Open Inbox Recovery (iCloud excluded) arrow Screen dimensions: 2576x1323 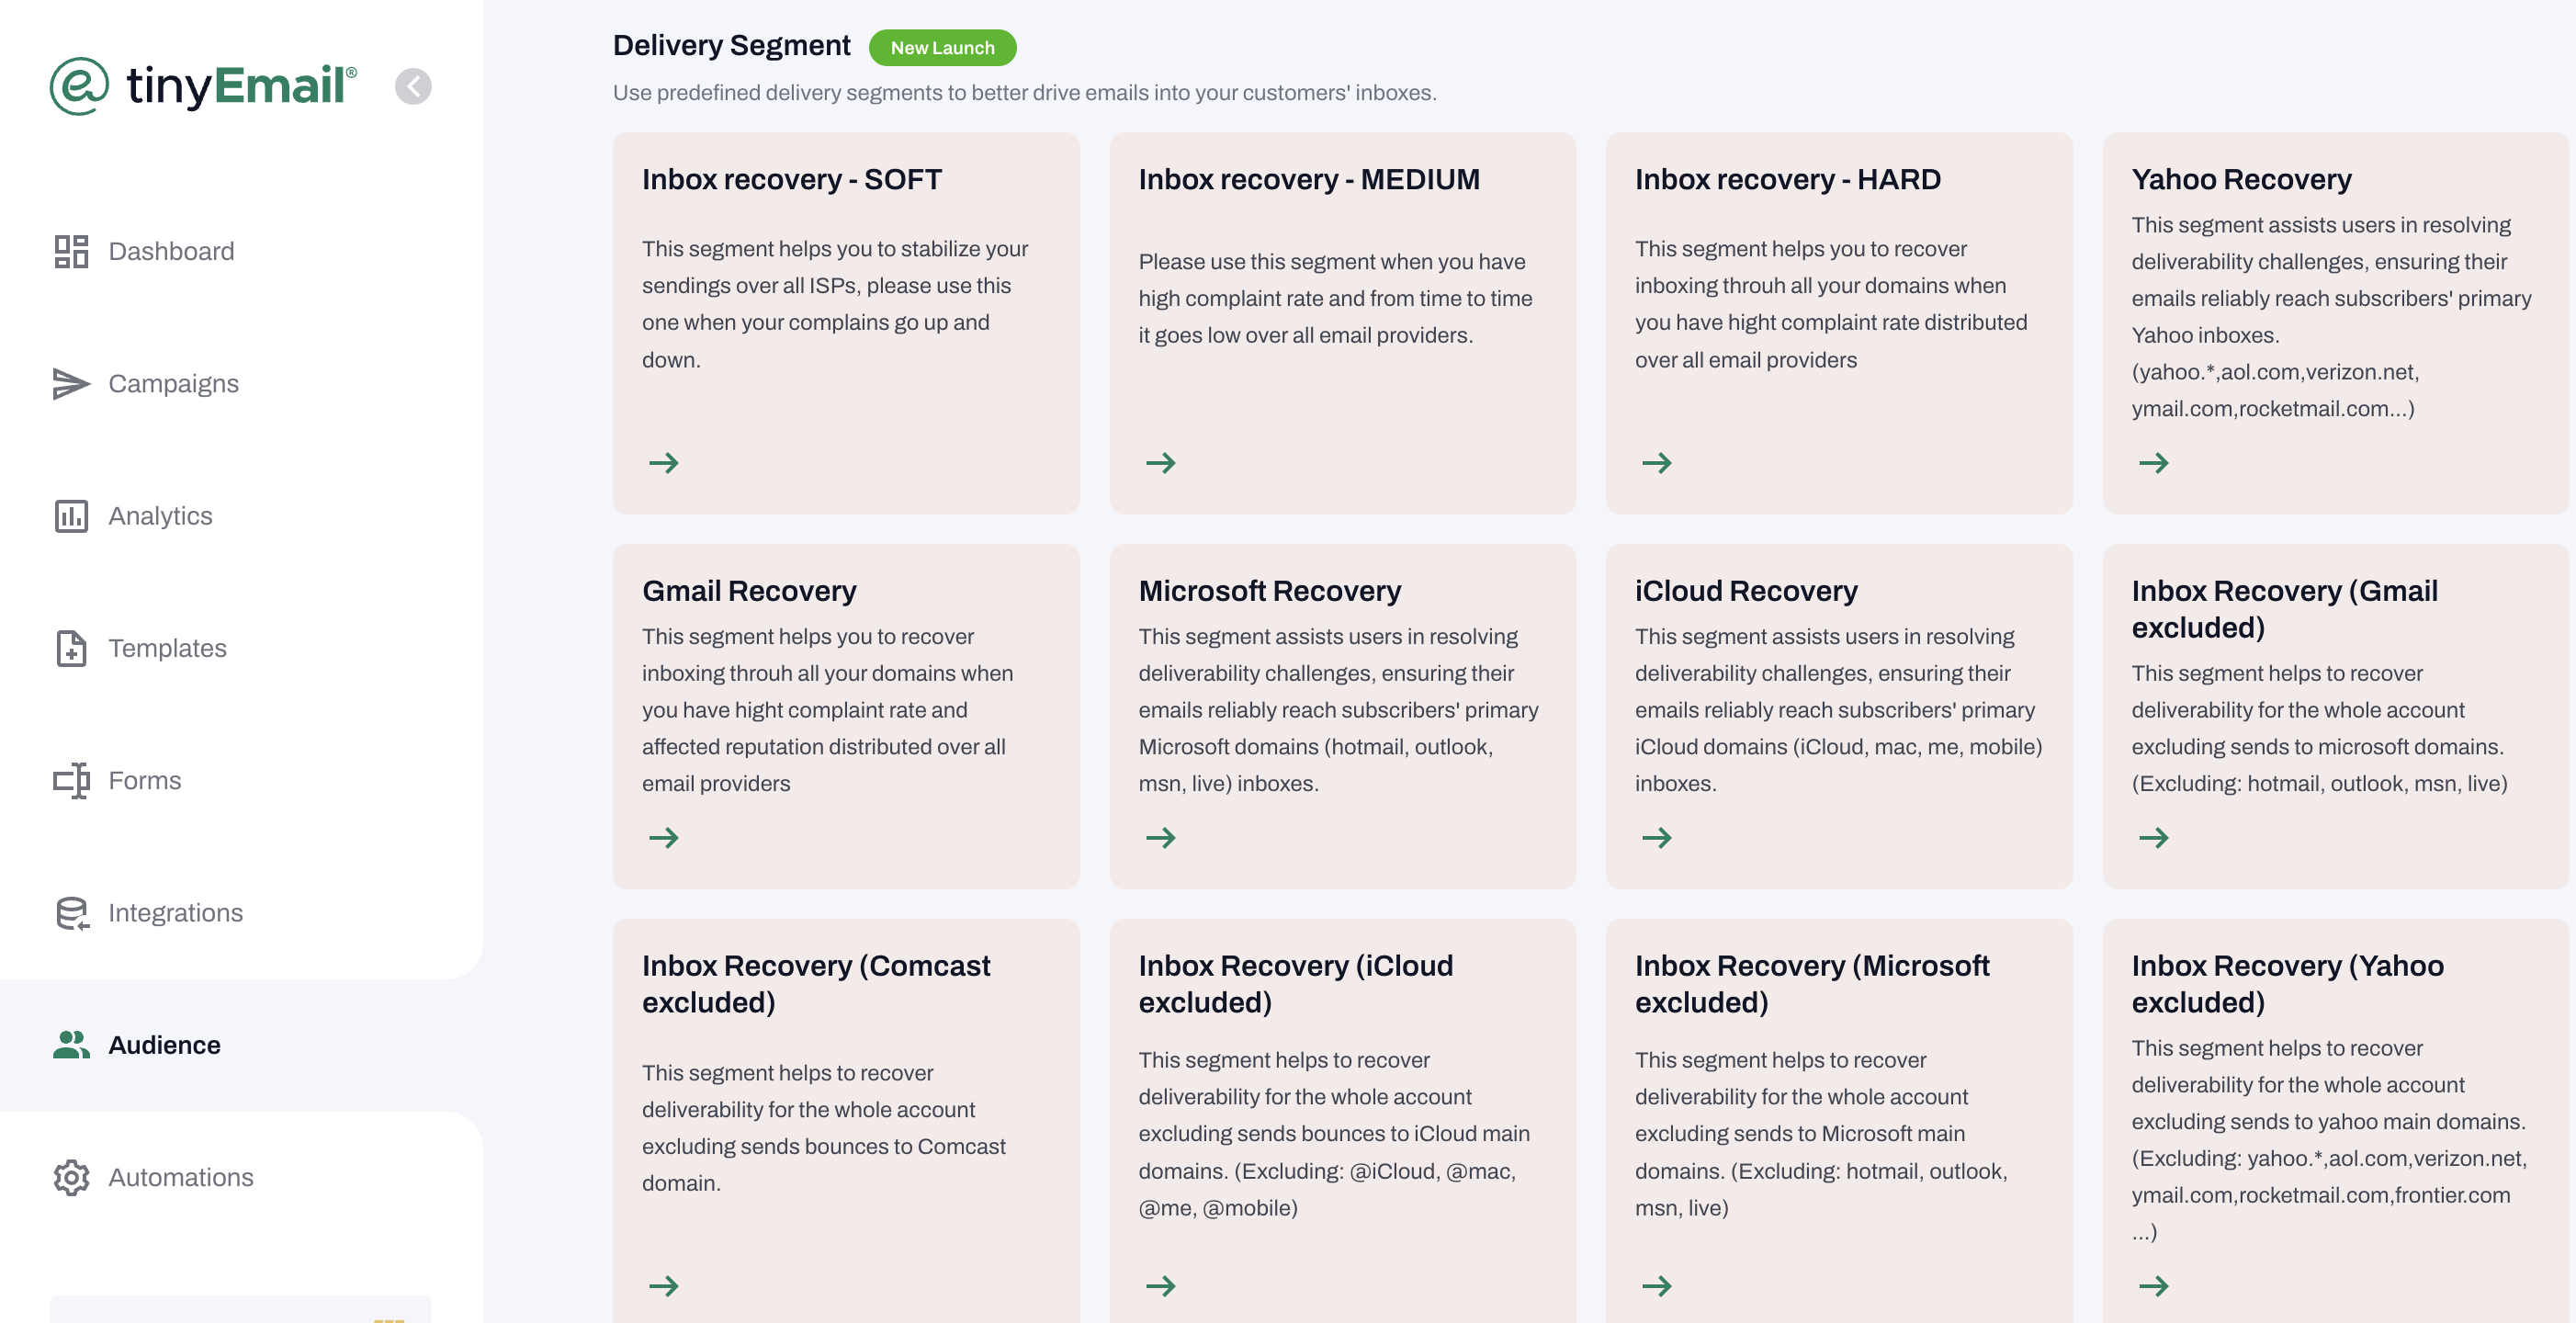coord(1160,1286)
